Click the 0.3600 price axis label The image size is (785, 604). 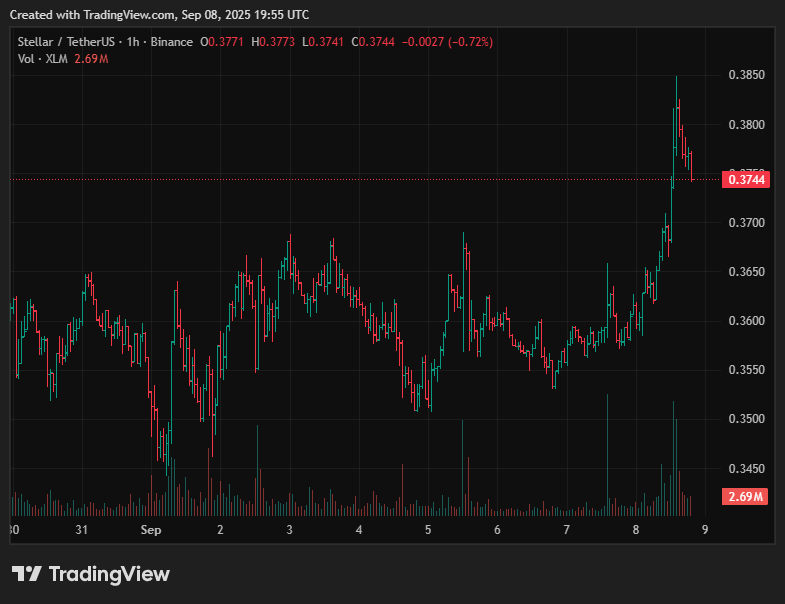[747, 321]
